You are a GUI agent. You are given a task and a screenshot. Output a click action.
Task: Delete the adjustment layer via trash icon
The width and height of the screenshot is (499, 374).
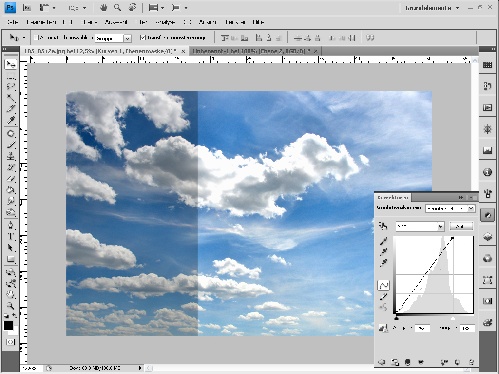pyautogui.click(x=471, y=362)
